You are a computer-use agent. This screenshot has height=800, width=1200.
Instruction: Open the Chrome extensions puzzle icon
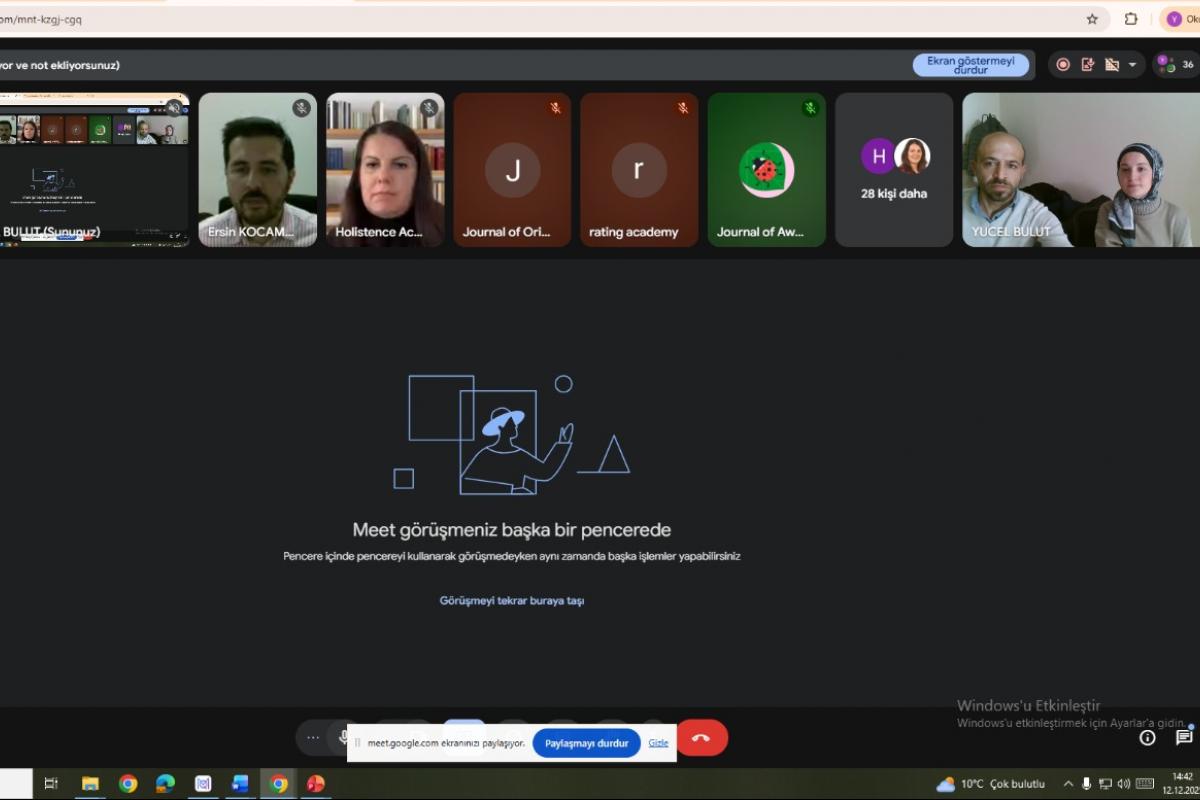coord(1131,19)
